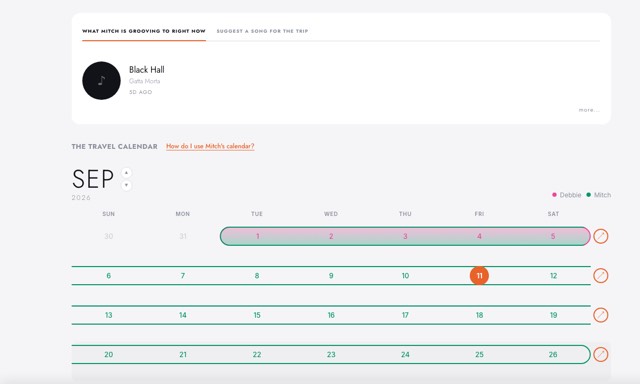Screen dimensions: 640x384
Task: Open the Black Hall song title
Action: tap(147, 70)
